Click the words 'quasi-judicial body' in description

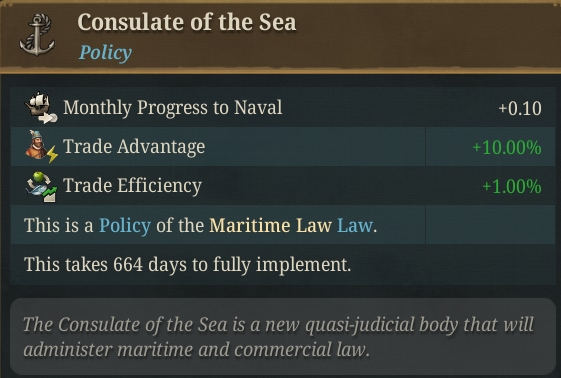coord(382,325)
